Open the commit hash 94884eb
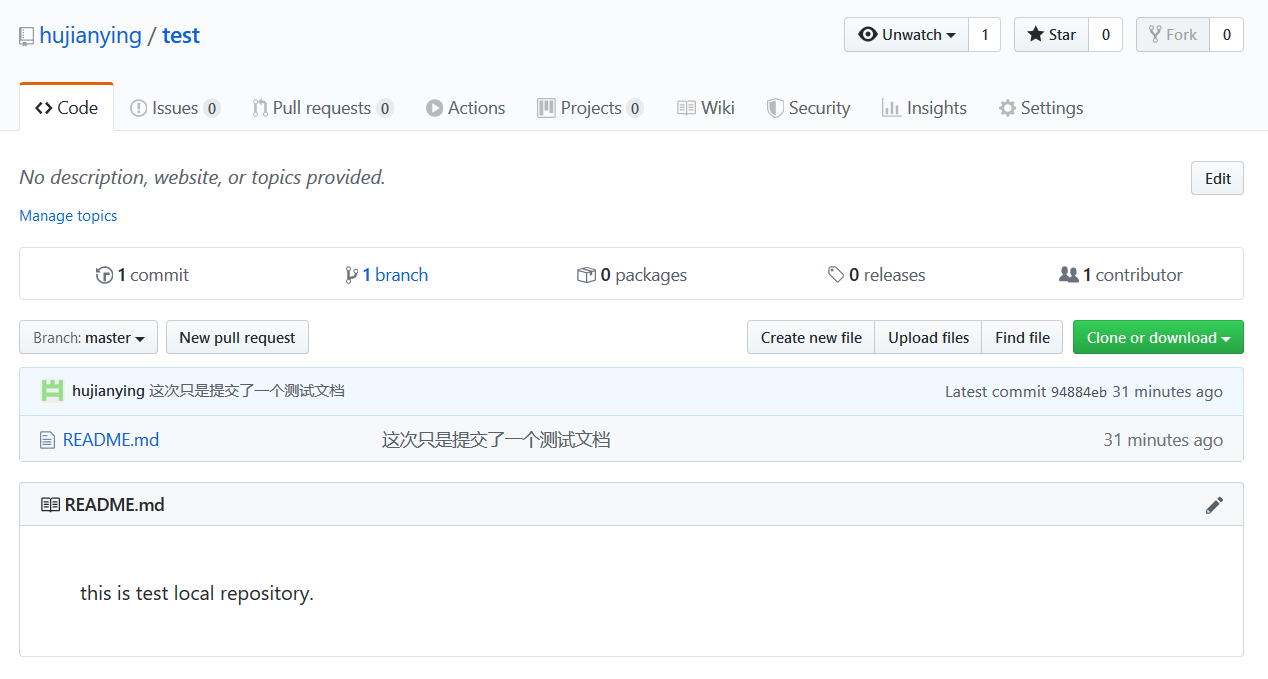This screenshot has height=679, width=1268. pos(1078,392)
